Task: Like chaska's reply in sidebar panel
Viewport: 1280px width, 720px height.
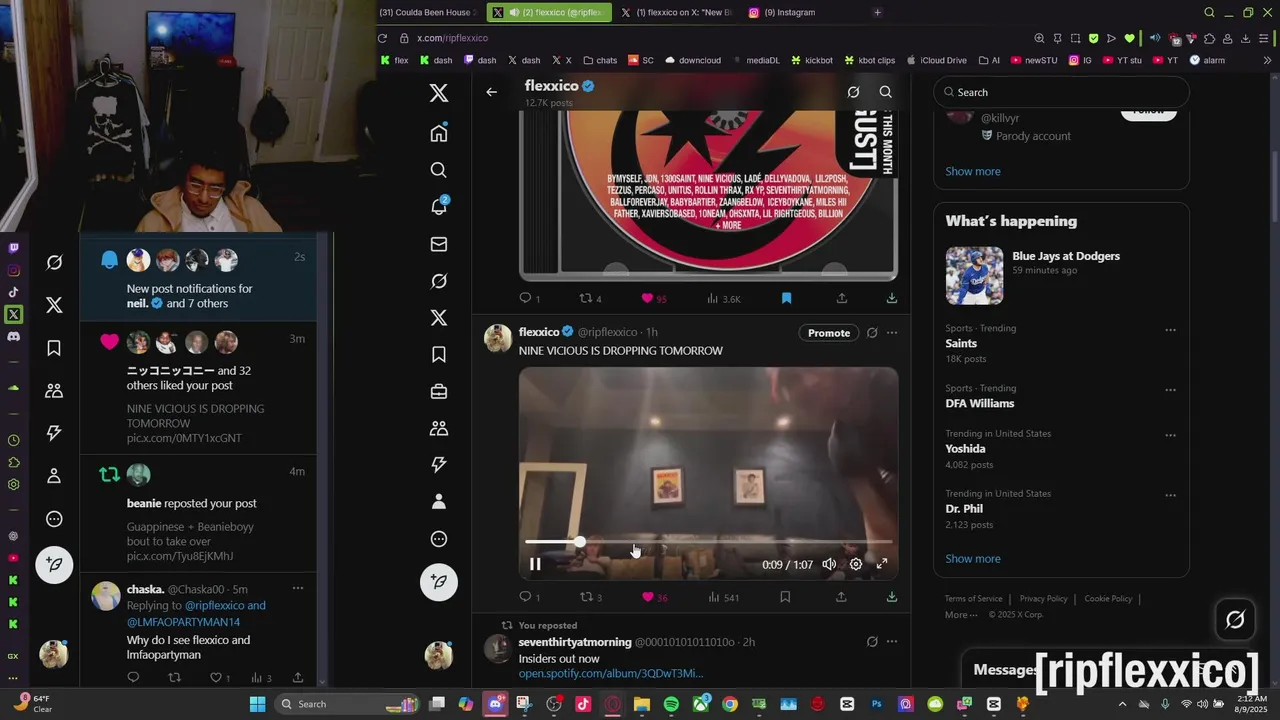Action: point(219,677)
